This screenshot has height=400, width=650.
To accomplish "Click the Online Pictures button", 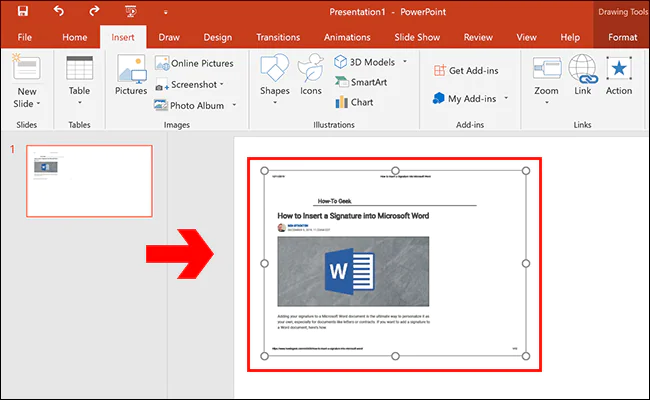I will (x=195, y=63).
